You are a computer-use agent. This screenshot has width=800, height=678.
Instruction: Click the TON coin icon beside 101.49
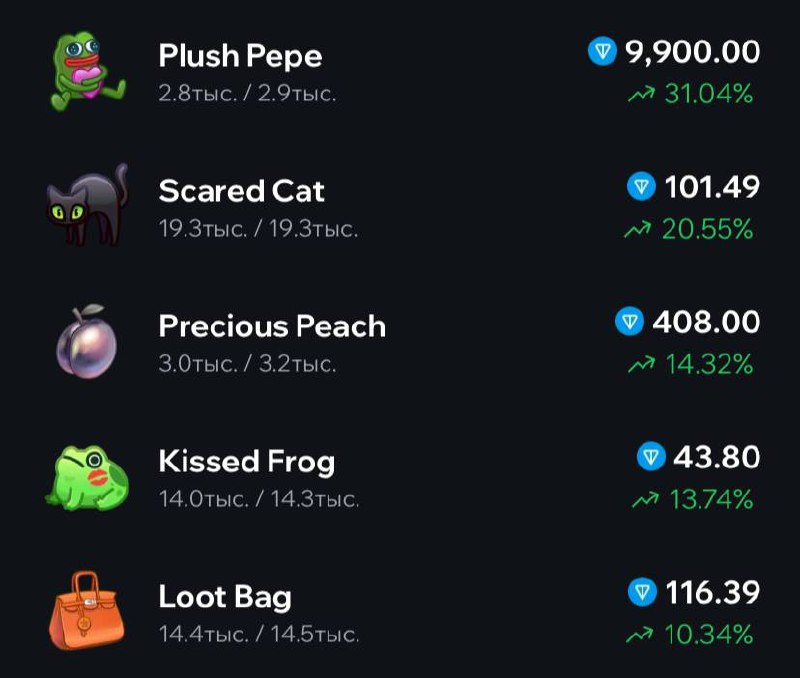641,186
